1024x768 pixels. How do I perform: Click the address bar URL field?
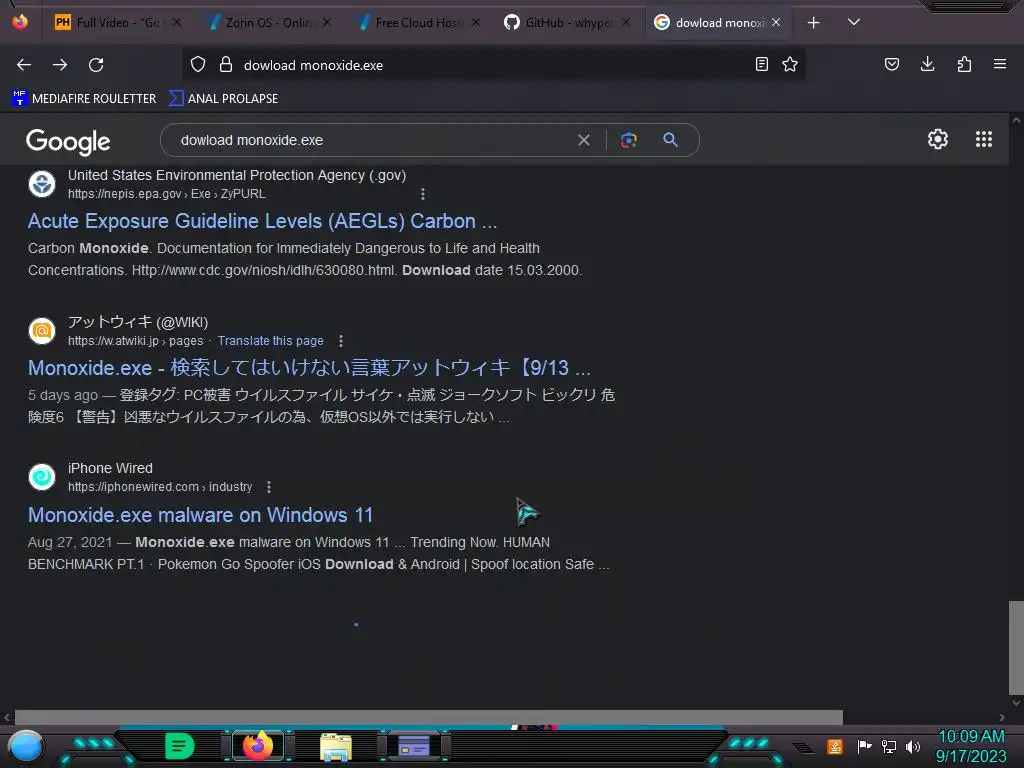click(x=493, y=65)
